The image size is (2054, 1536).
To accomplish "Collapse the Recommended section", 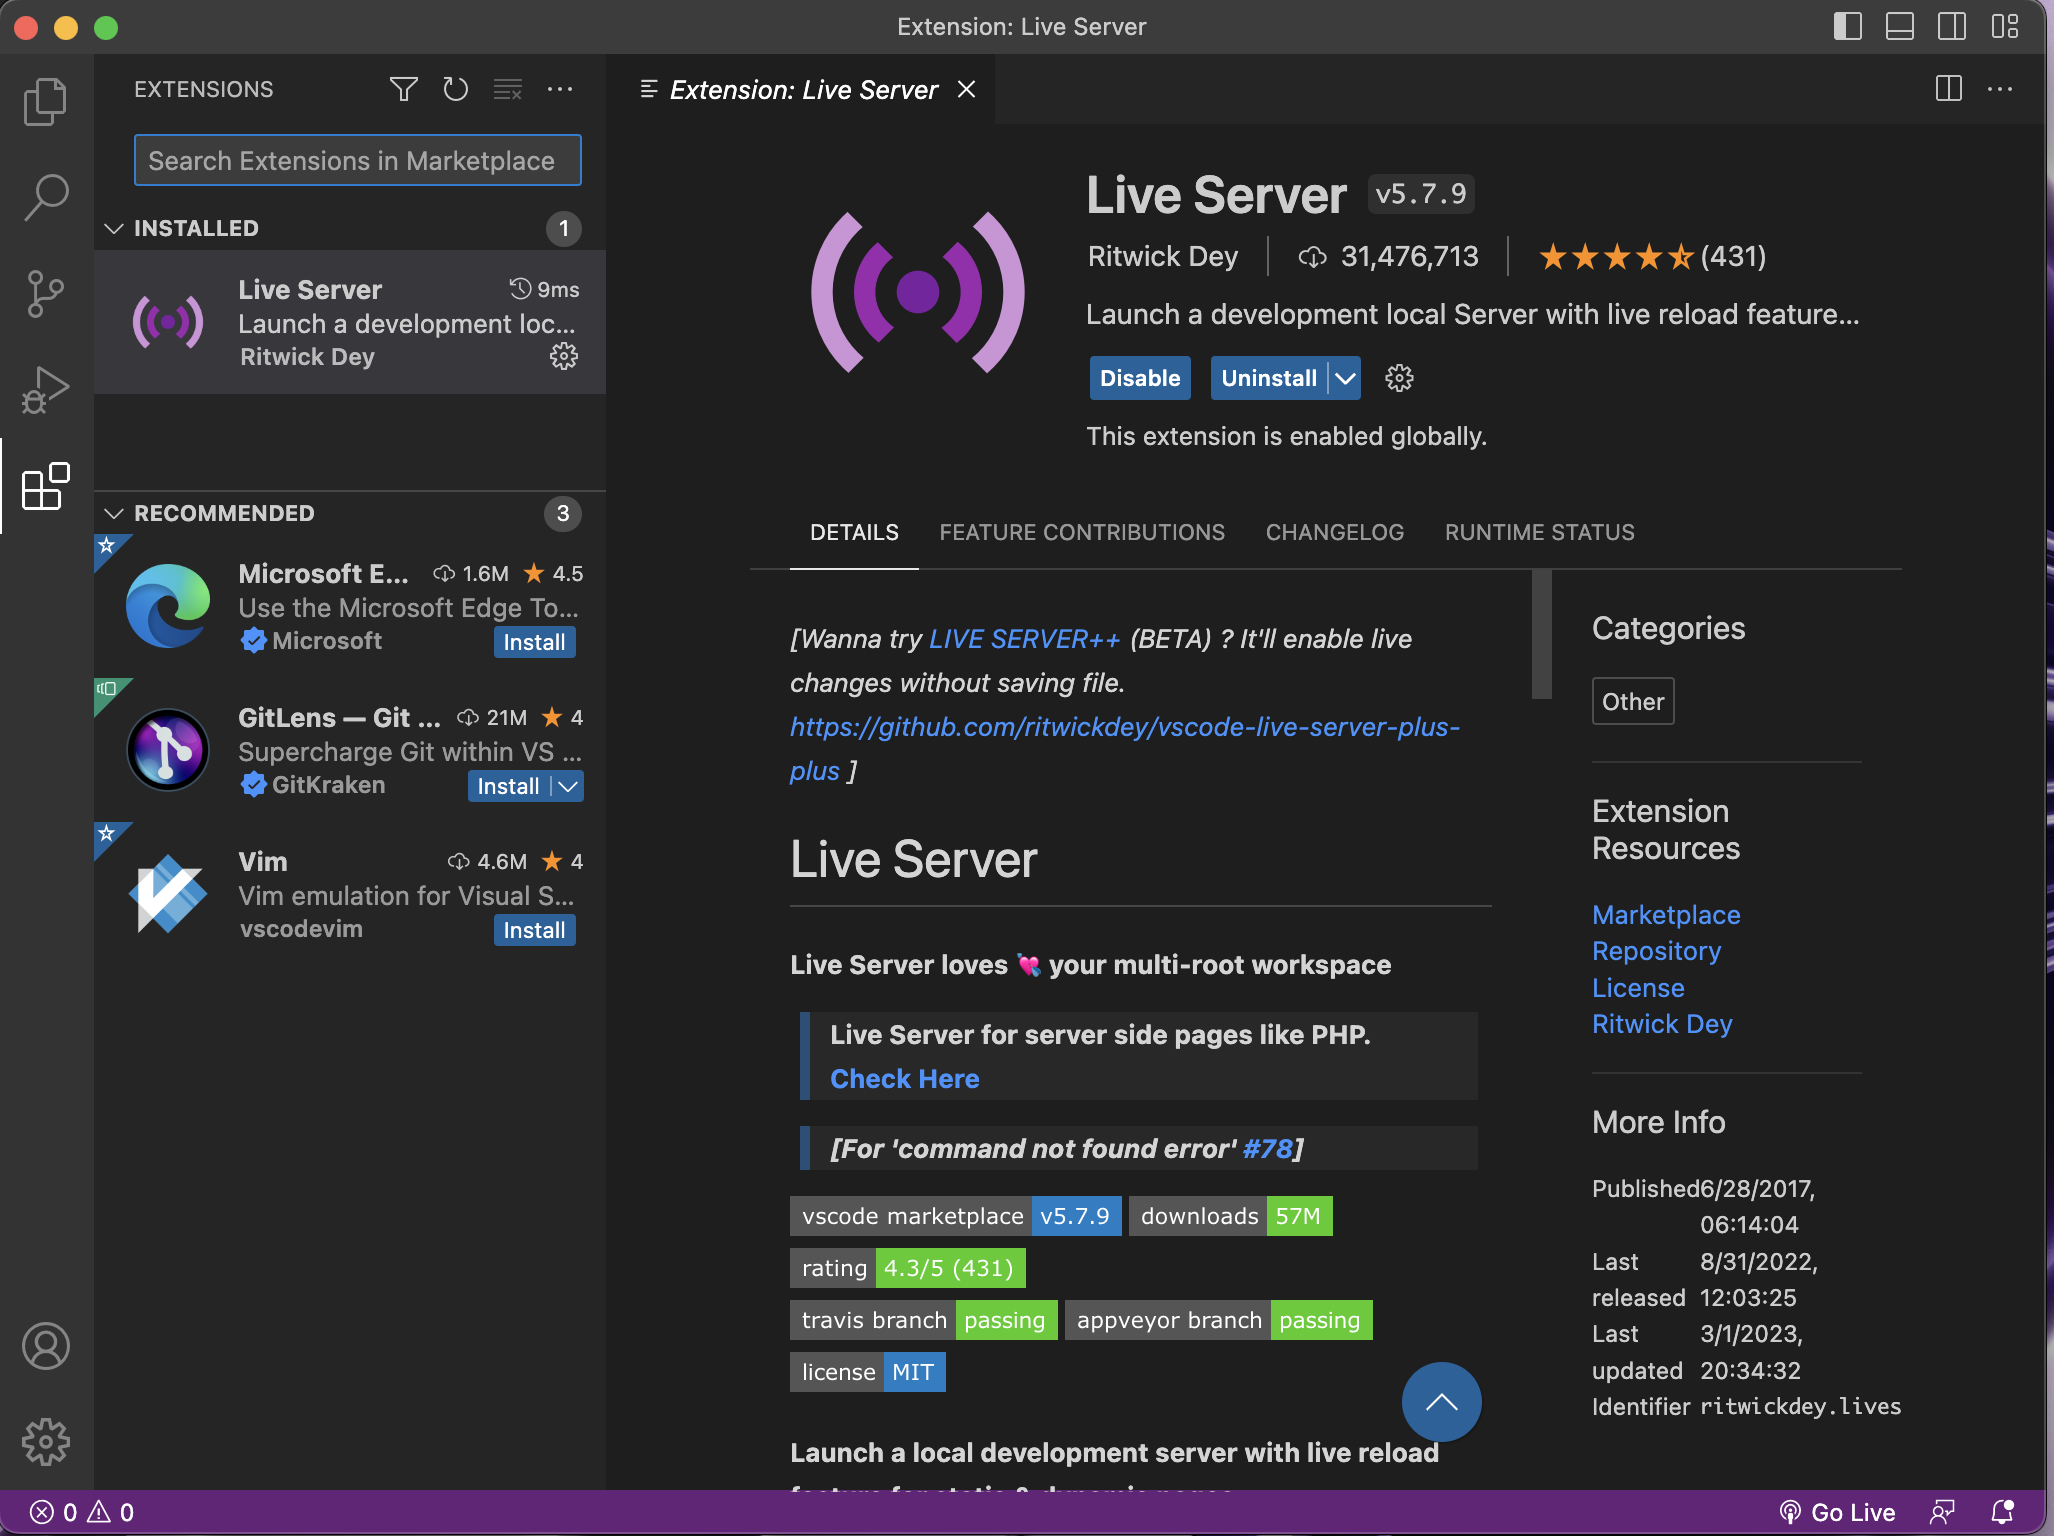I will (114, 513).
